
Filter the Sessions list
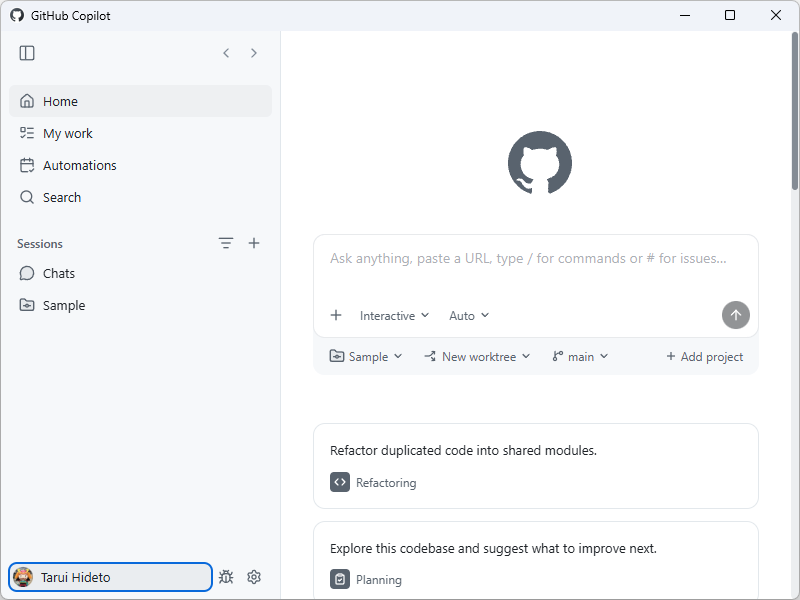coord(226,243)
